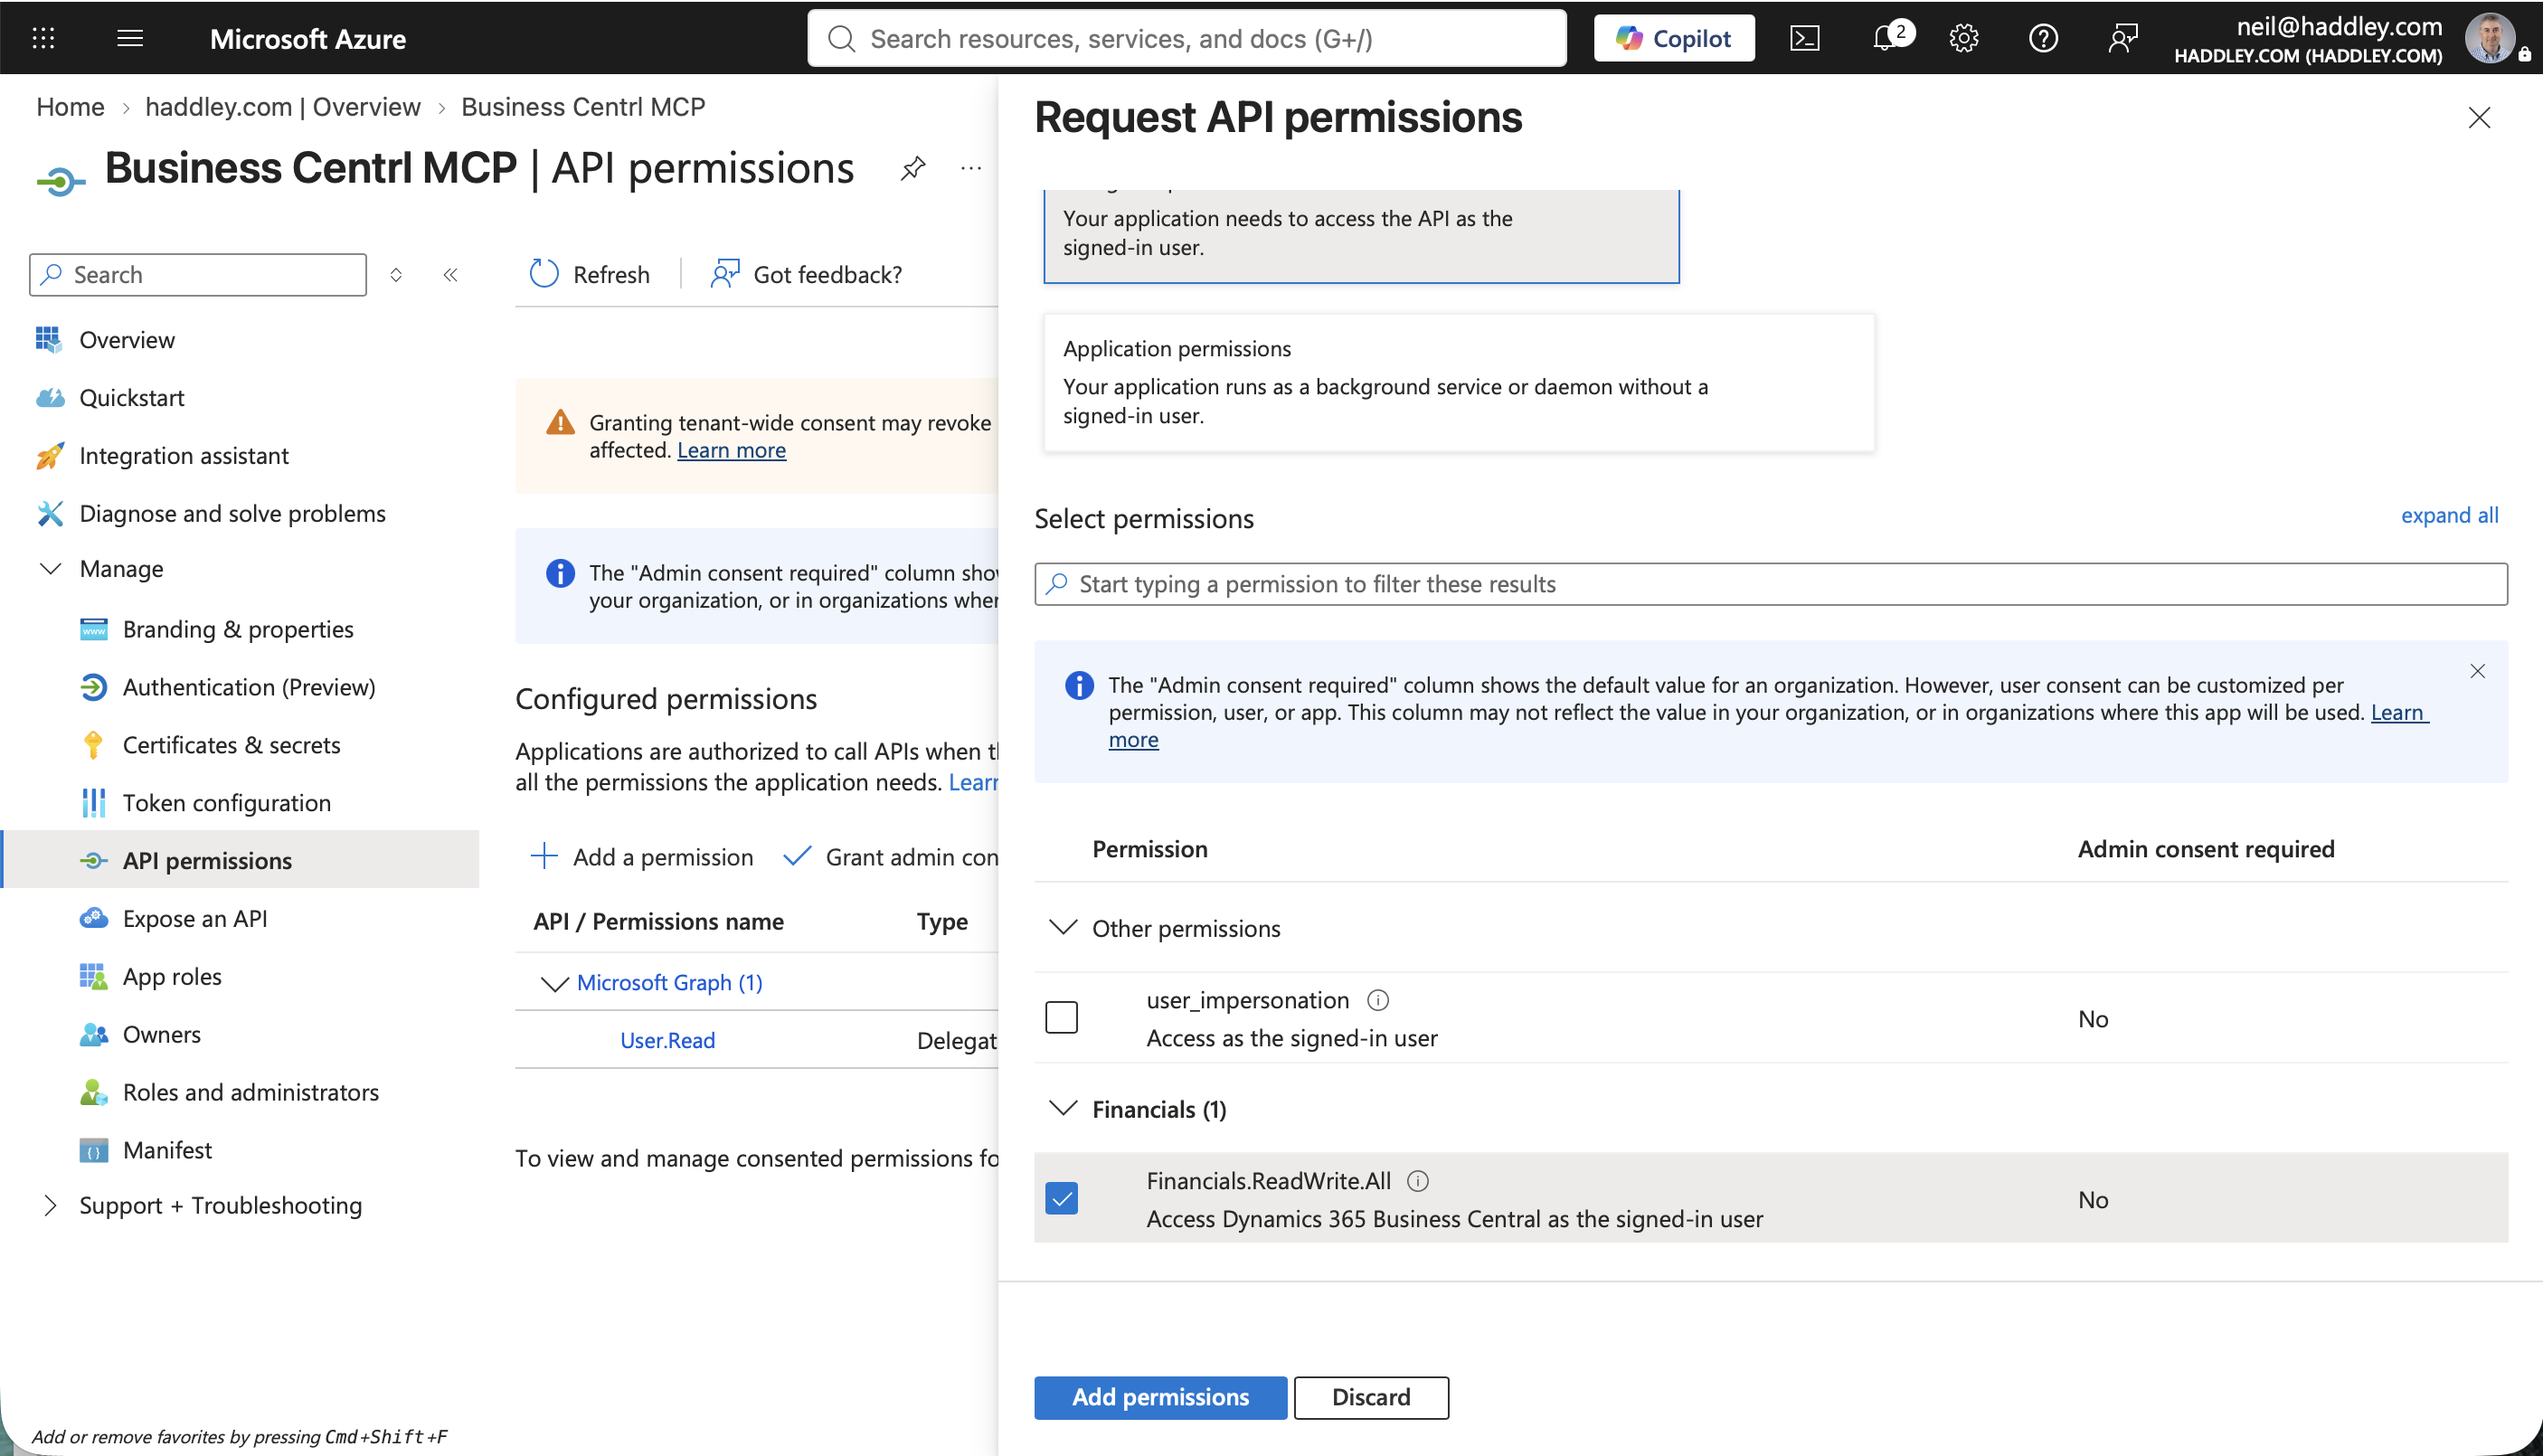Click Refresh in the toolbar
The height and width of the screenshot is (1456, 2543).
[589, 274]
